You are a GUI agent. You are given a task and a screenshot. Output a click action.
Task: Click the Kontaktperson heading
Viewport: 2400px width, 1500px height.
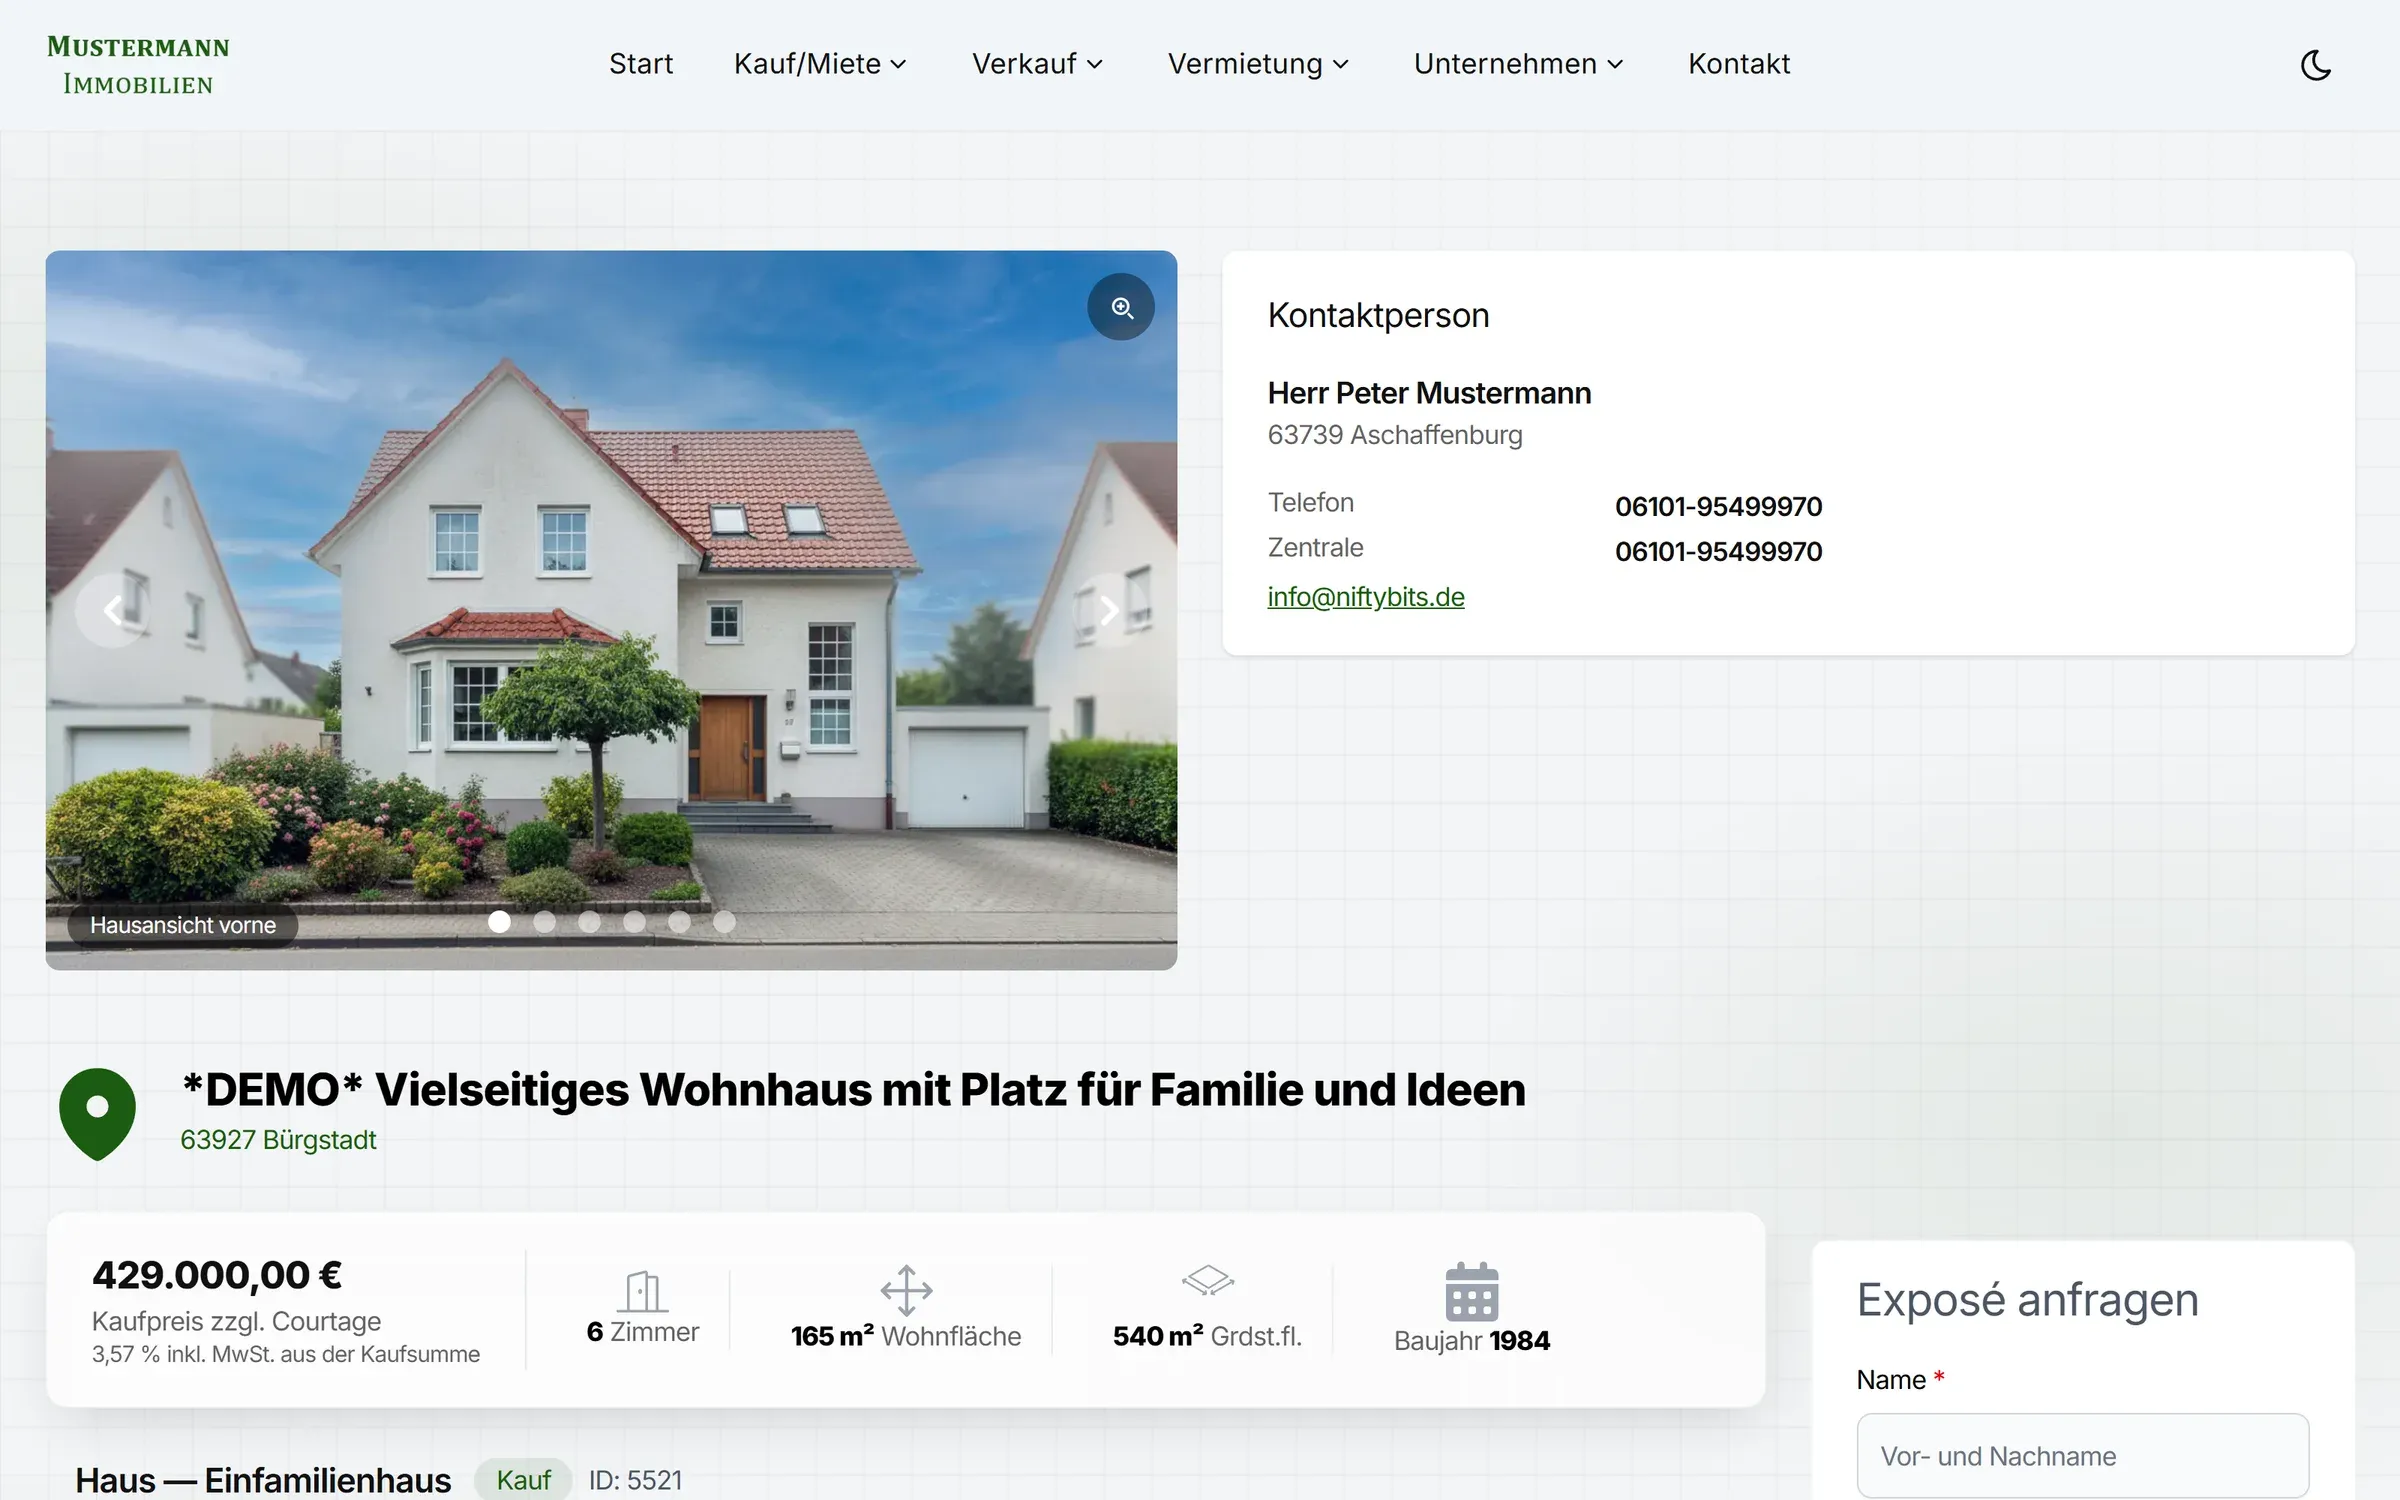[x=1378, y=315]
